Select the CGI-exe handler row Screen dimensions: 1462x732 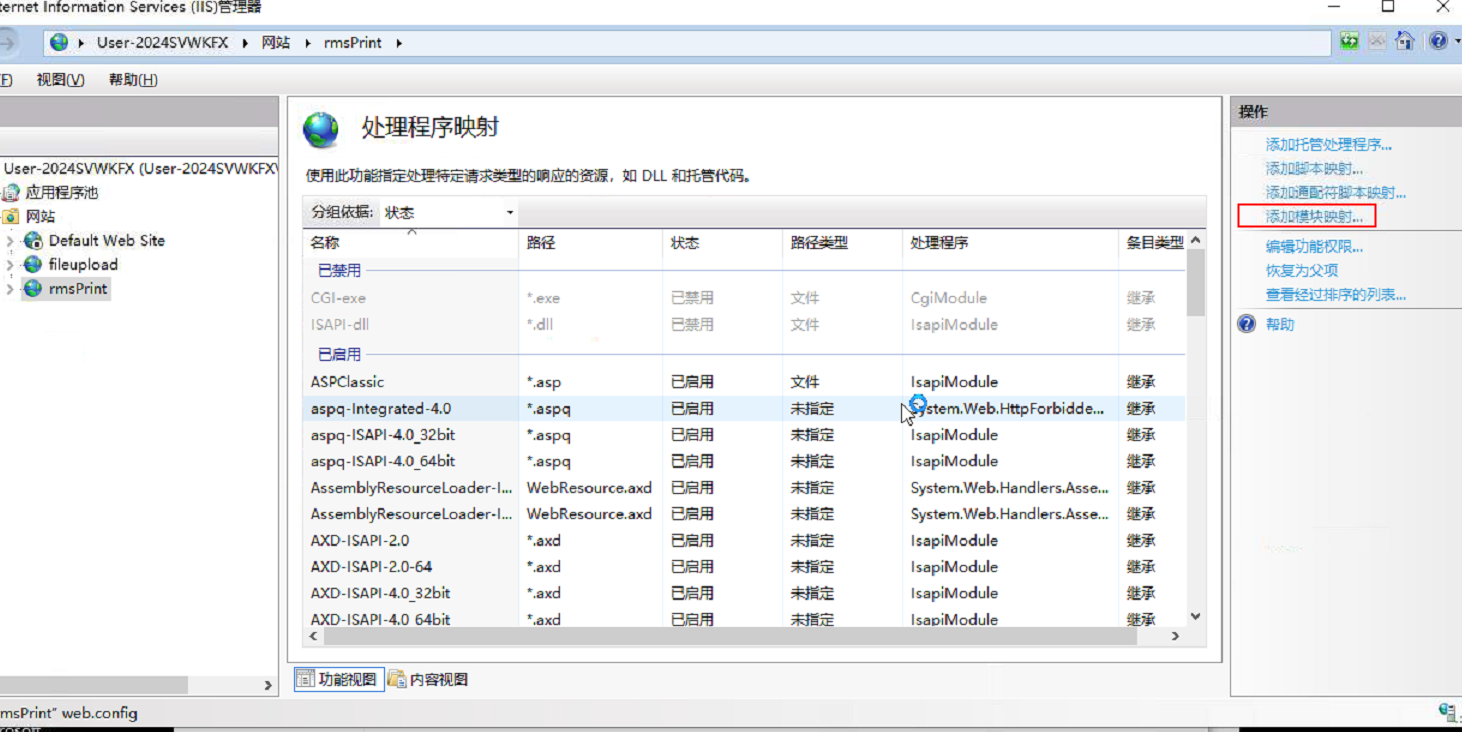(x=744, y=298)
